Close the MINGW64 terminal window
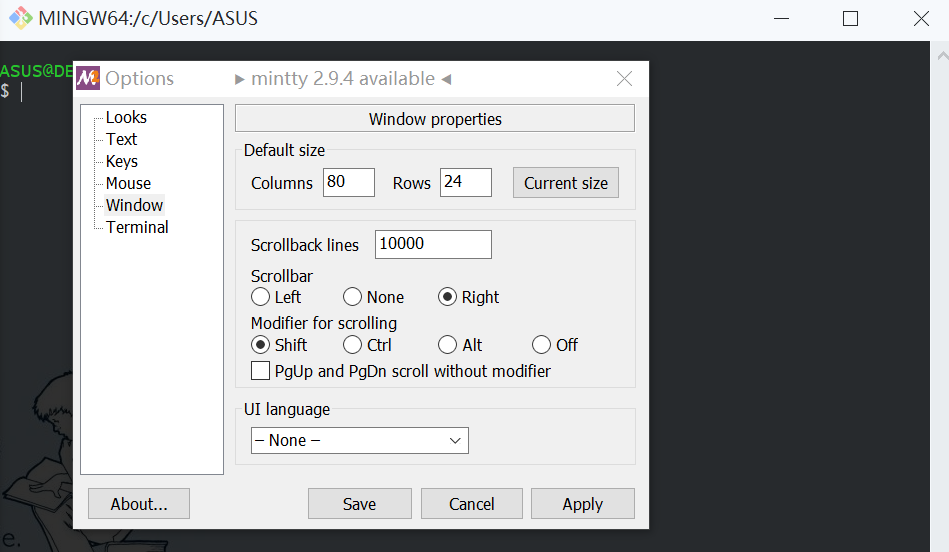 pos(921,19)
